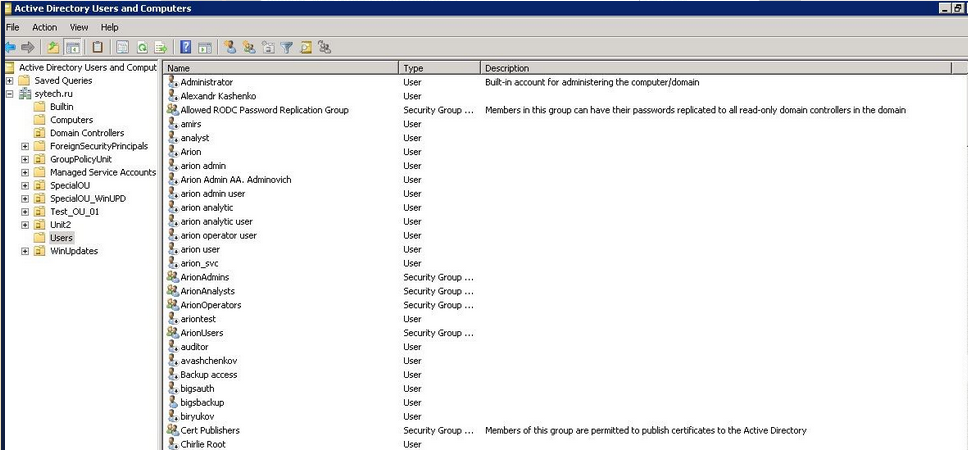Click the Refresh toolbar icon

tap(142, 47)
